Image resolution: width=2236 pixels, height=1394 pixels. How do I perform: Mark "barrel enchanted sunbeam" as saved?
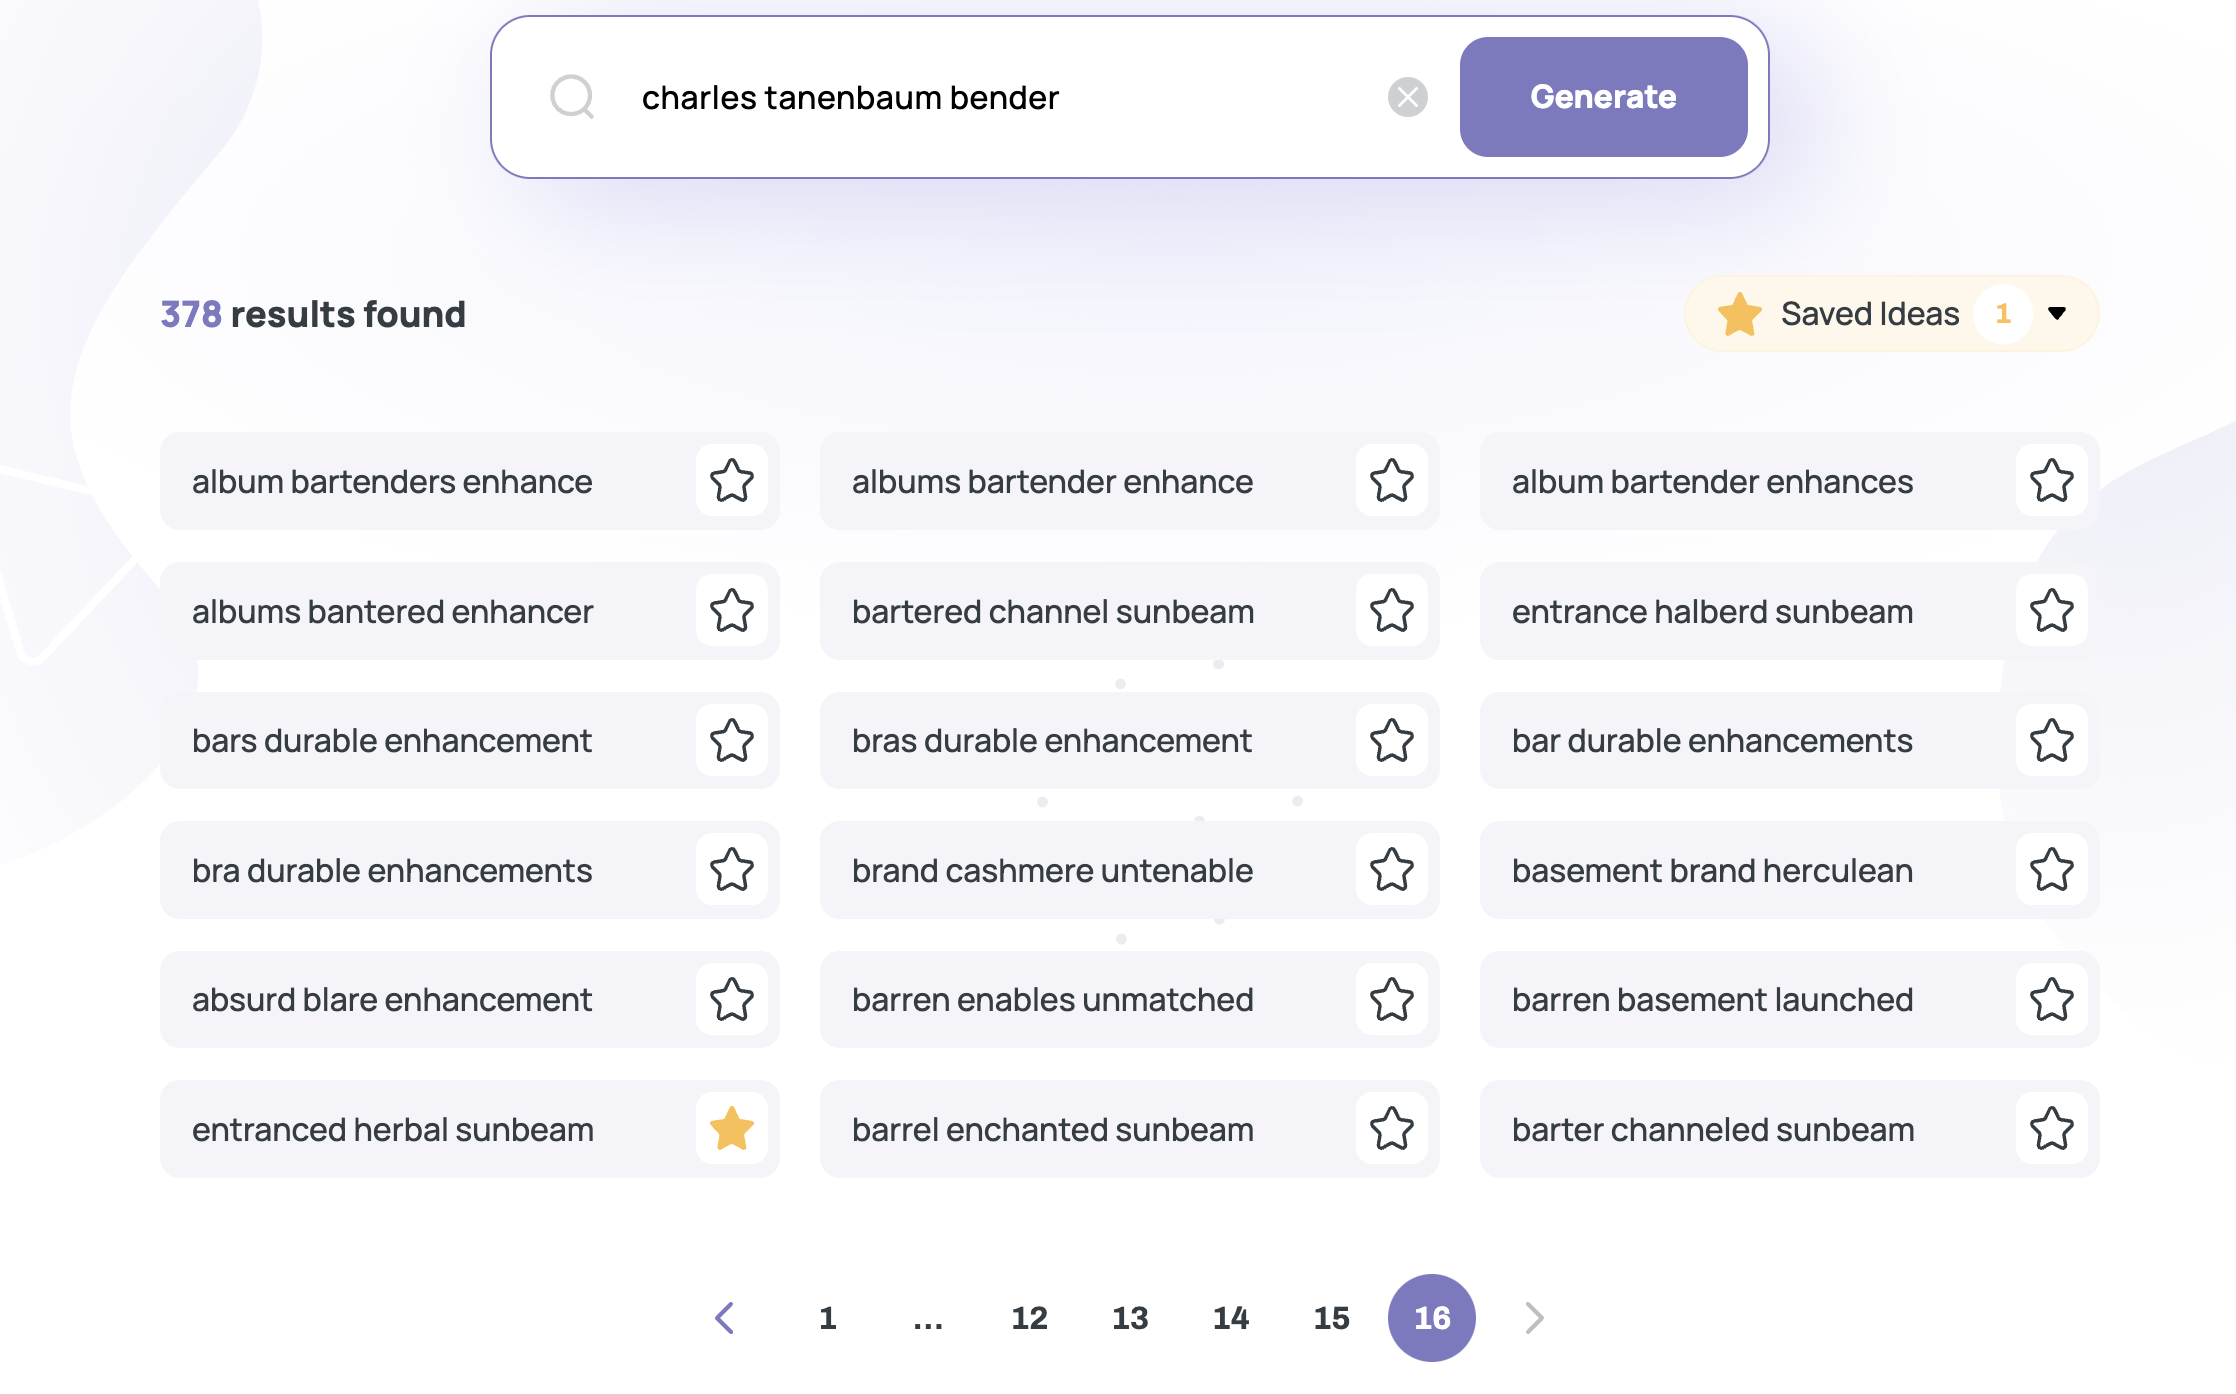[1392, 1129]
